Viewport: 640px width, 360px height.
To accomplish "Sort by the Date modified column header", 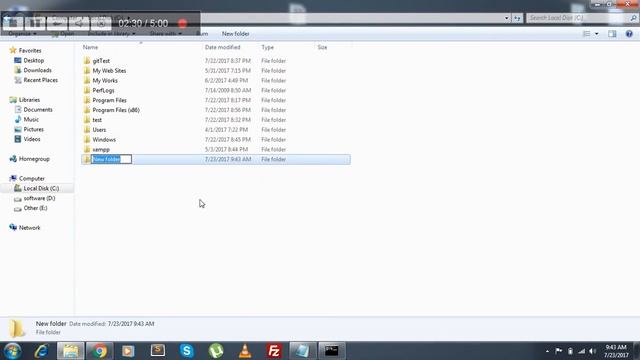I will point(222,47).
